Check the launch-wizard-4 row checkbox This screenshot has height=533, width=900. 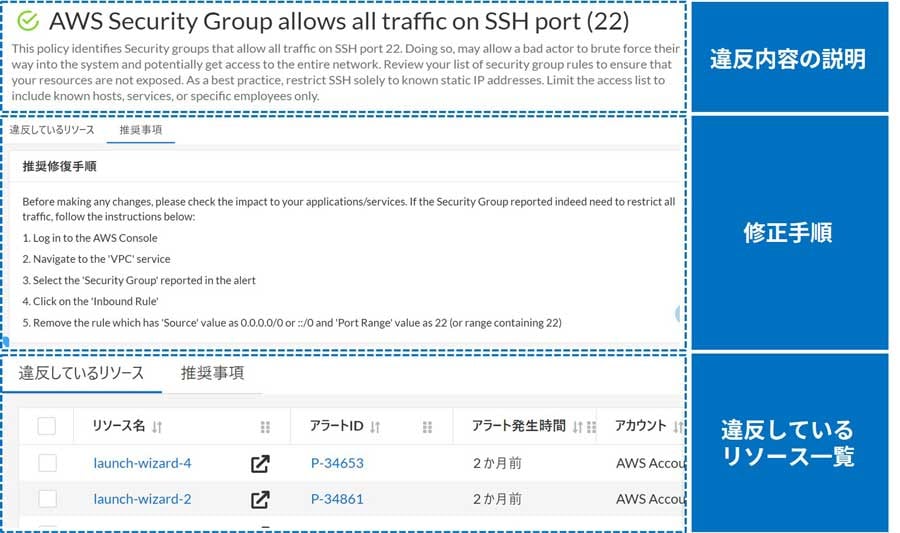[47, 463]
